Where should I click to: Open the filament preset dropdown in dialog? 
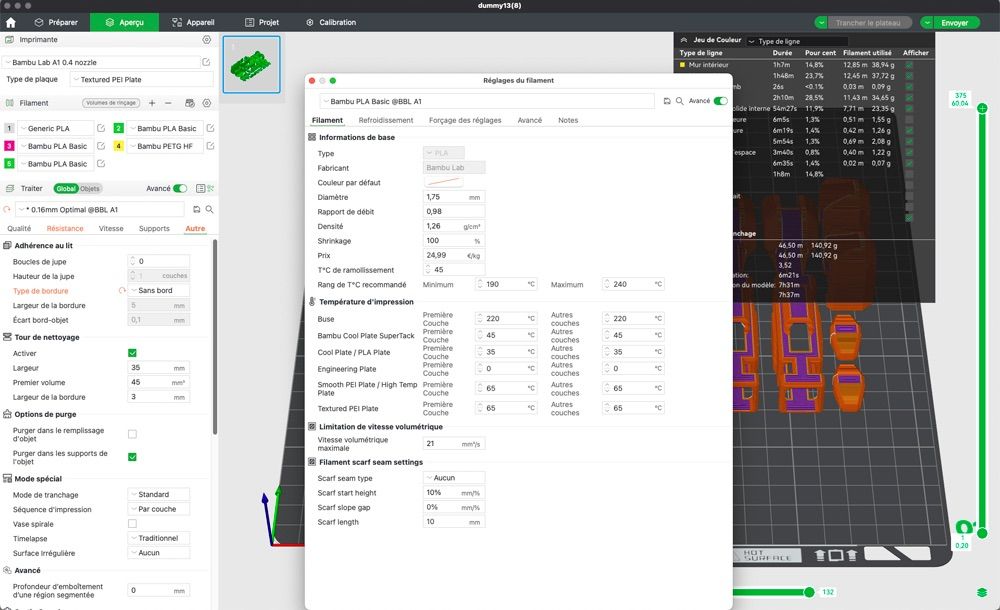[x=487, y=101]
